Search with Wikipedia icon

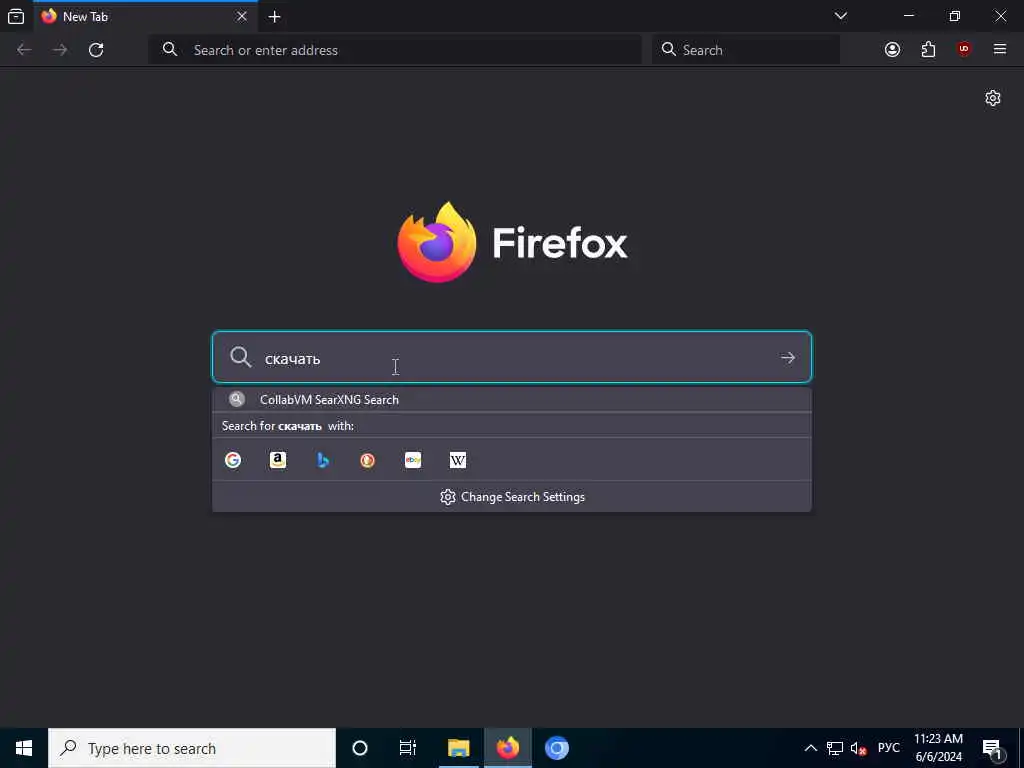click(458, 460)
